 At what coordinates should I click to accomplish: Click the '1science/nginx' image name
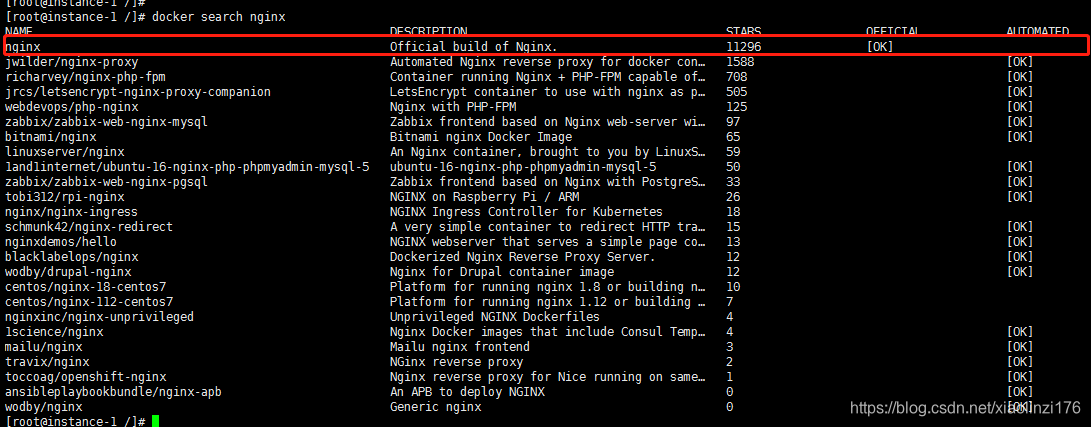click(54, 332)
